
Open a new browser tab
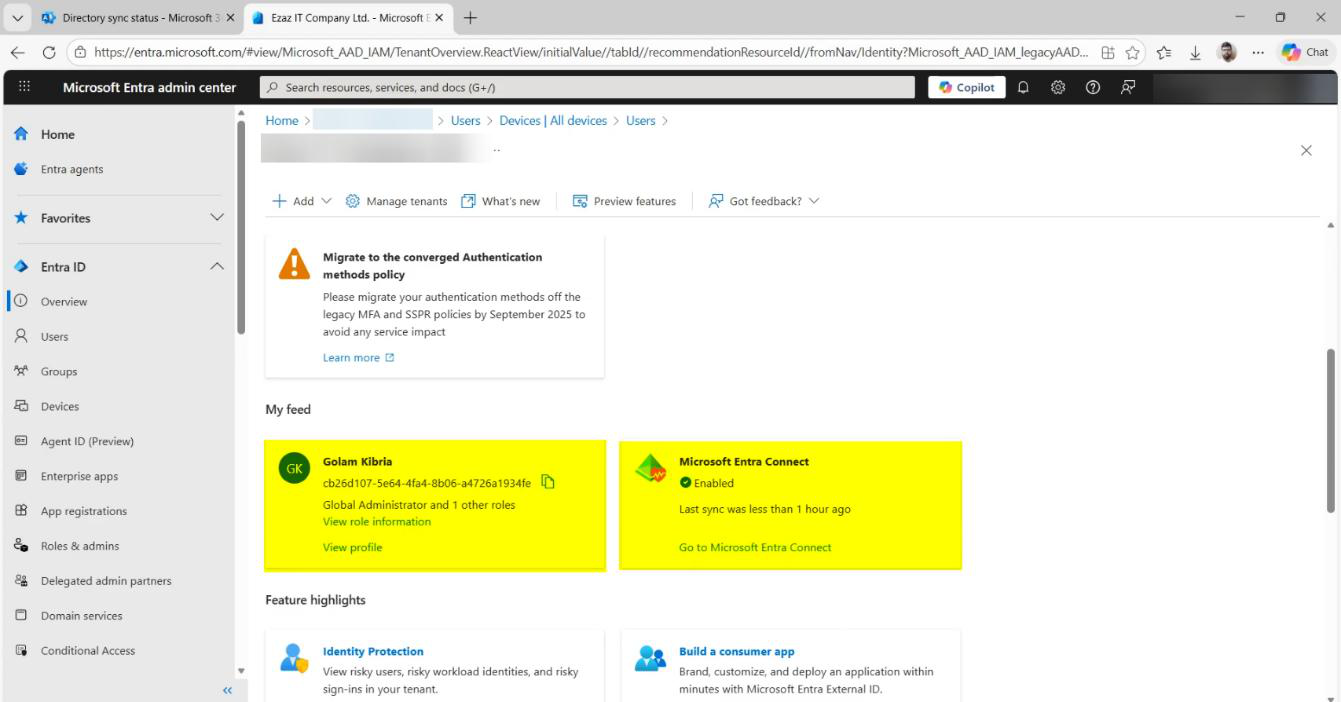click(471, 18)
